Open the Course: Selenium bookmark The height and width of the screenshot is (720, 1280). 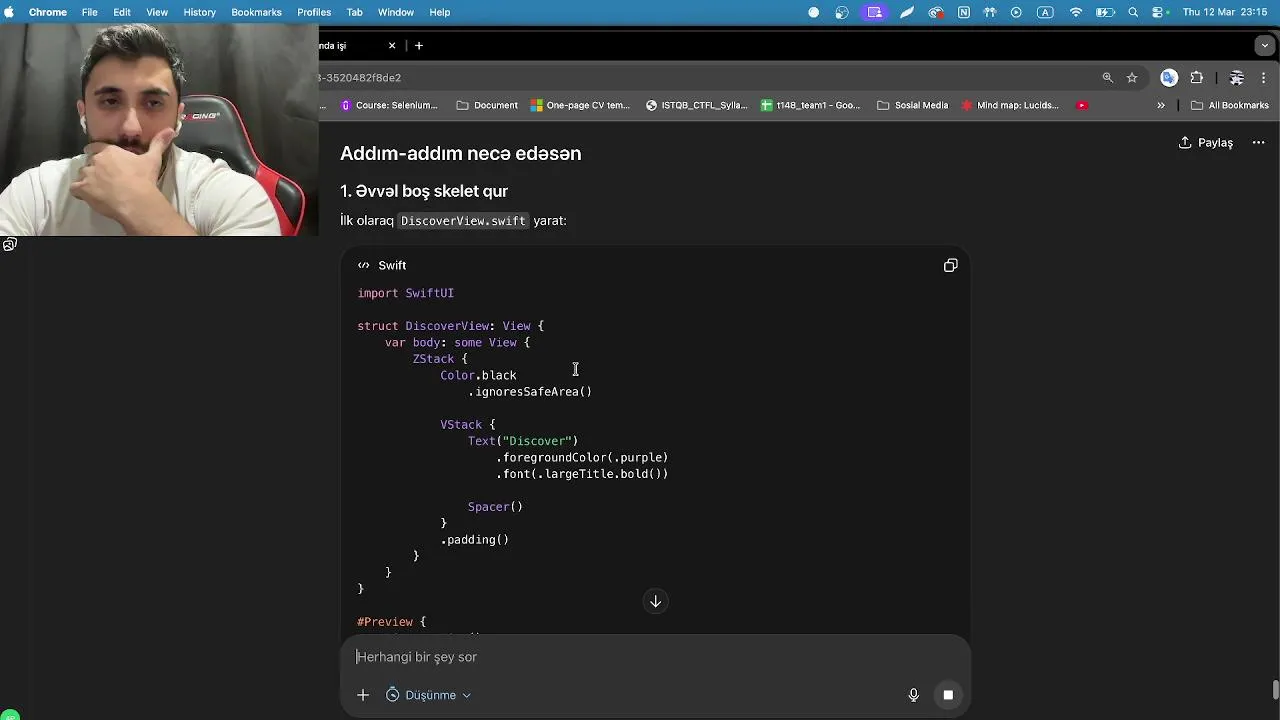(389, 105)
